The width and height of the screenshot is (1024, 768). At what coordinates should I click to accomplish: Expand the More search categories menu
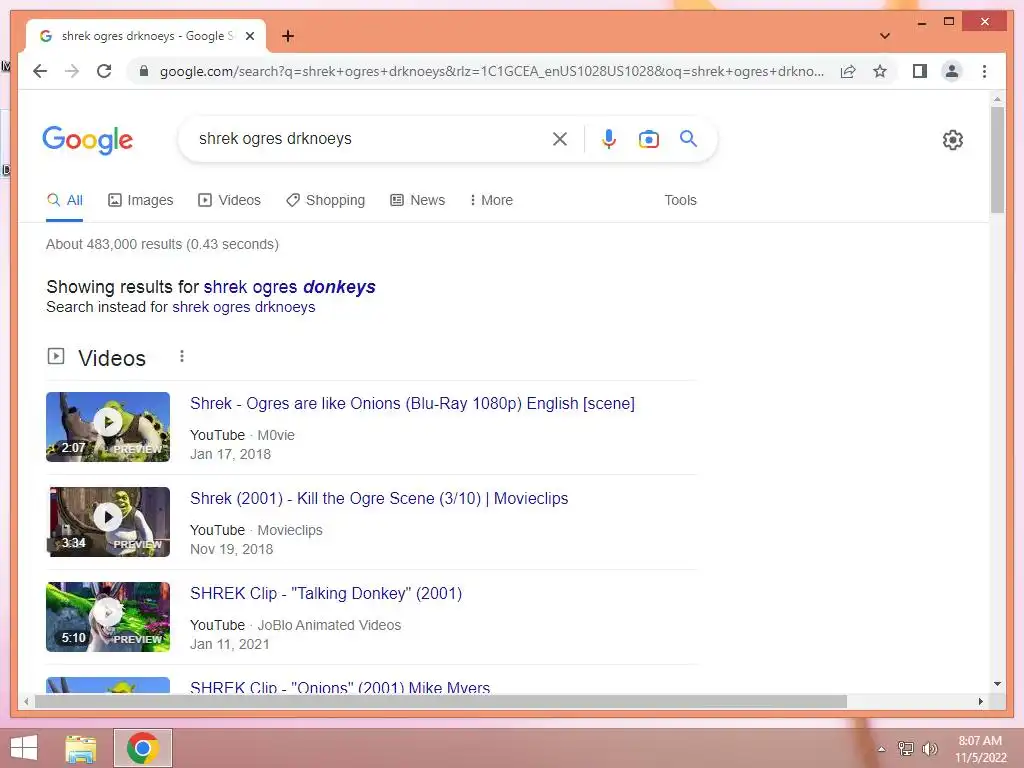(x=491, y=200)
